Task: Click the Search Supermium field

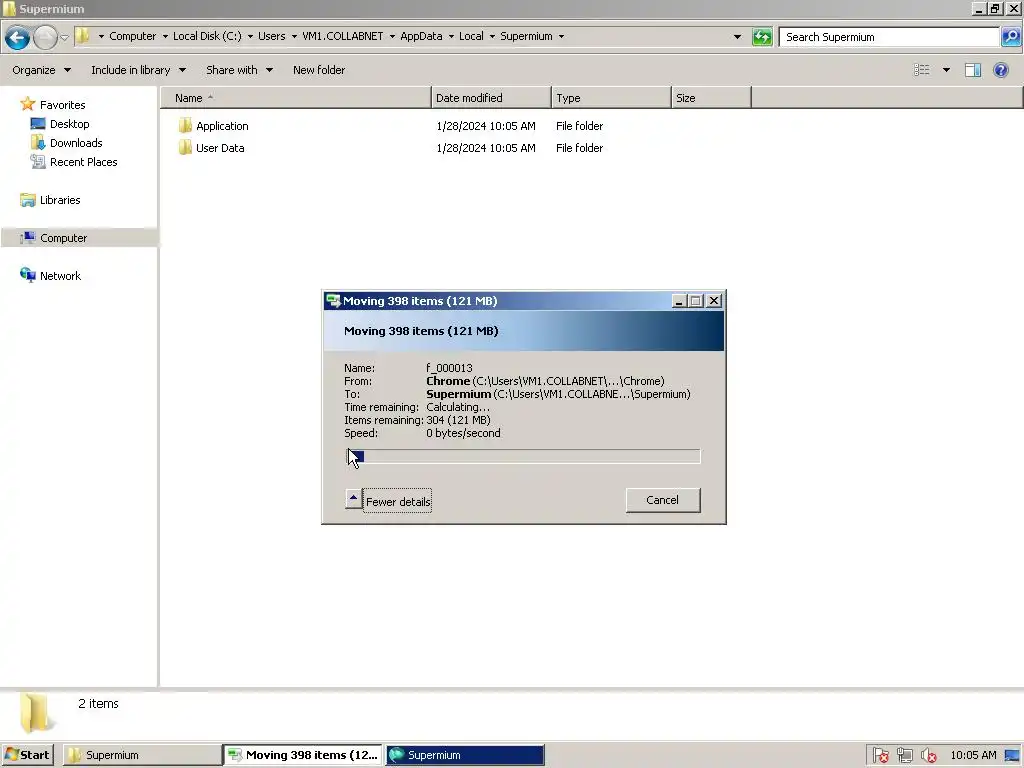Action: (x=889, y=37)
